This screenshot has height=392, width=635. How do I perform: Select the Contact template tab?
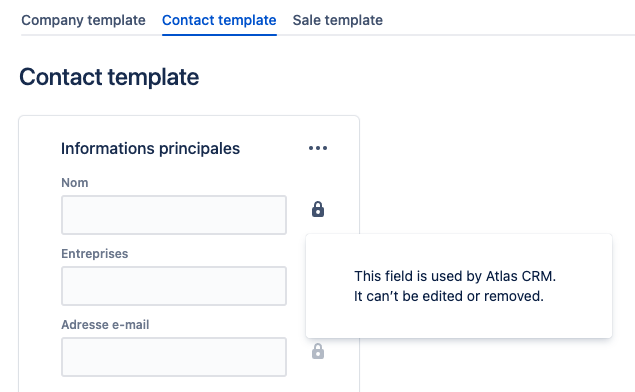click(x=219, y=20)
